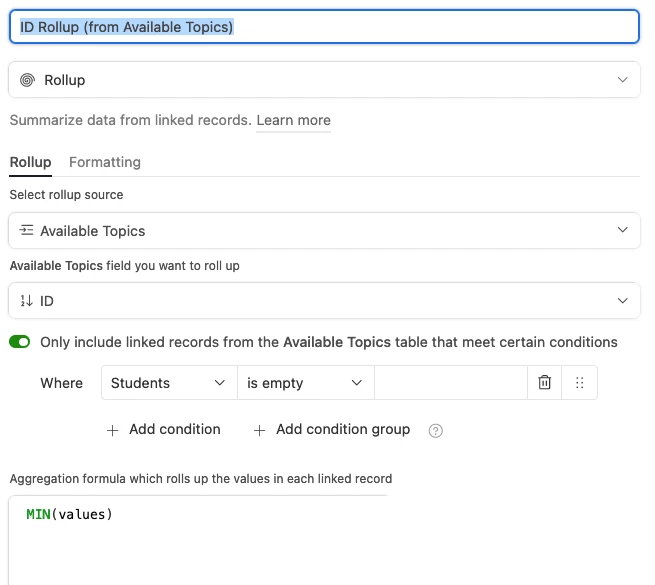This screenshot has height=585, width=655.
Task: Open the Learn more link
Action: [x=293, y=120]
